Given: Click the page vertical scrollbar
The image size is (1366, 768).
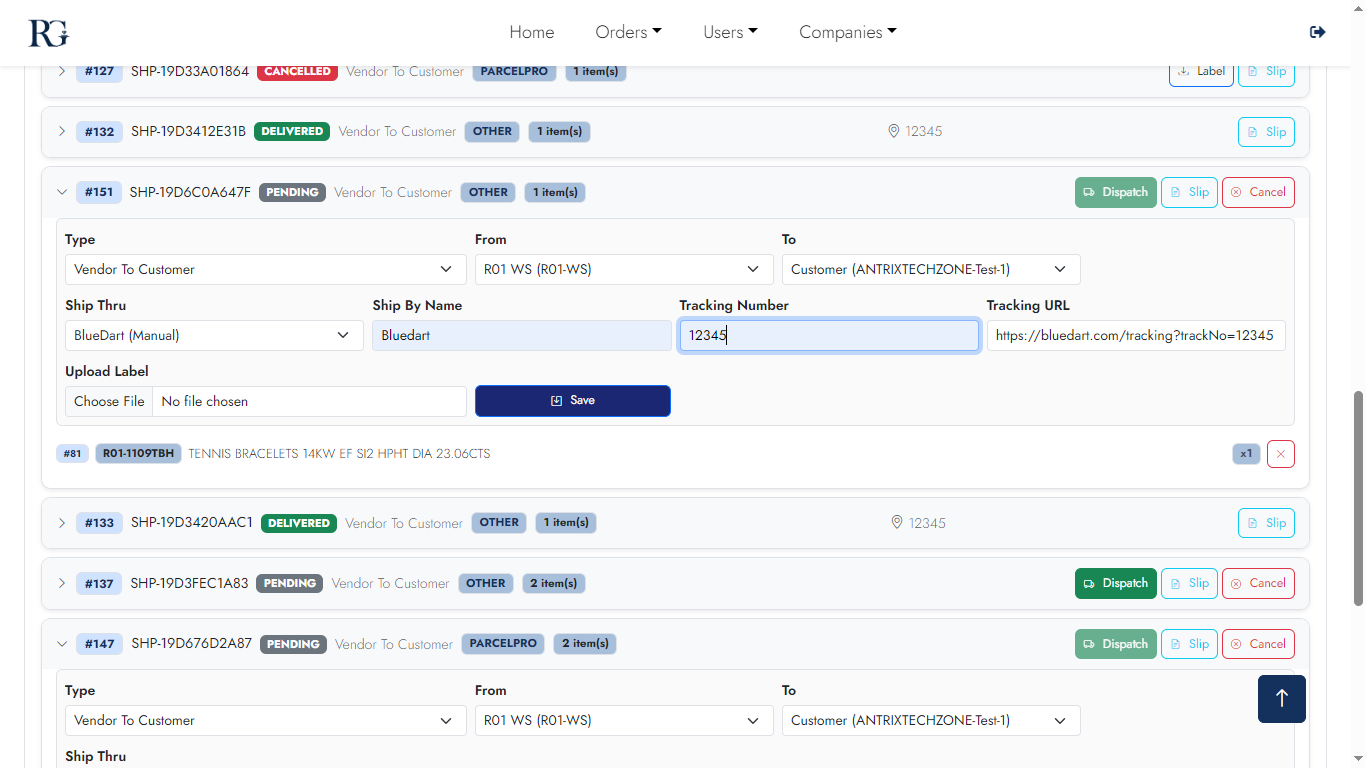Looking at the screenshot, I should (x=1358, y=498).
